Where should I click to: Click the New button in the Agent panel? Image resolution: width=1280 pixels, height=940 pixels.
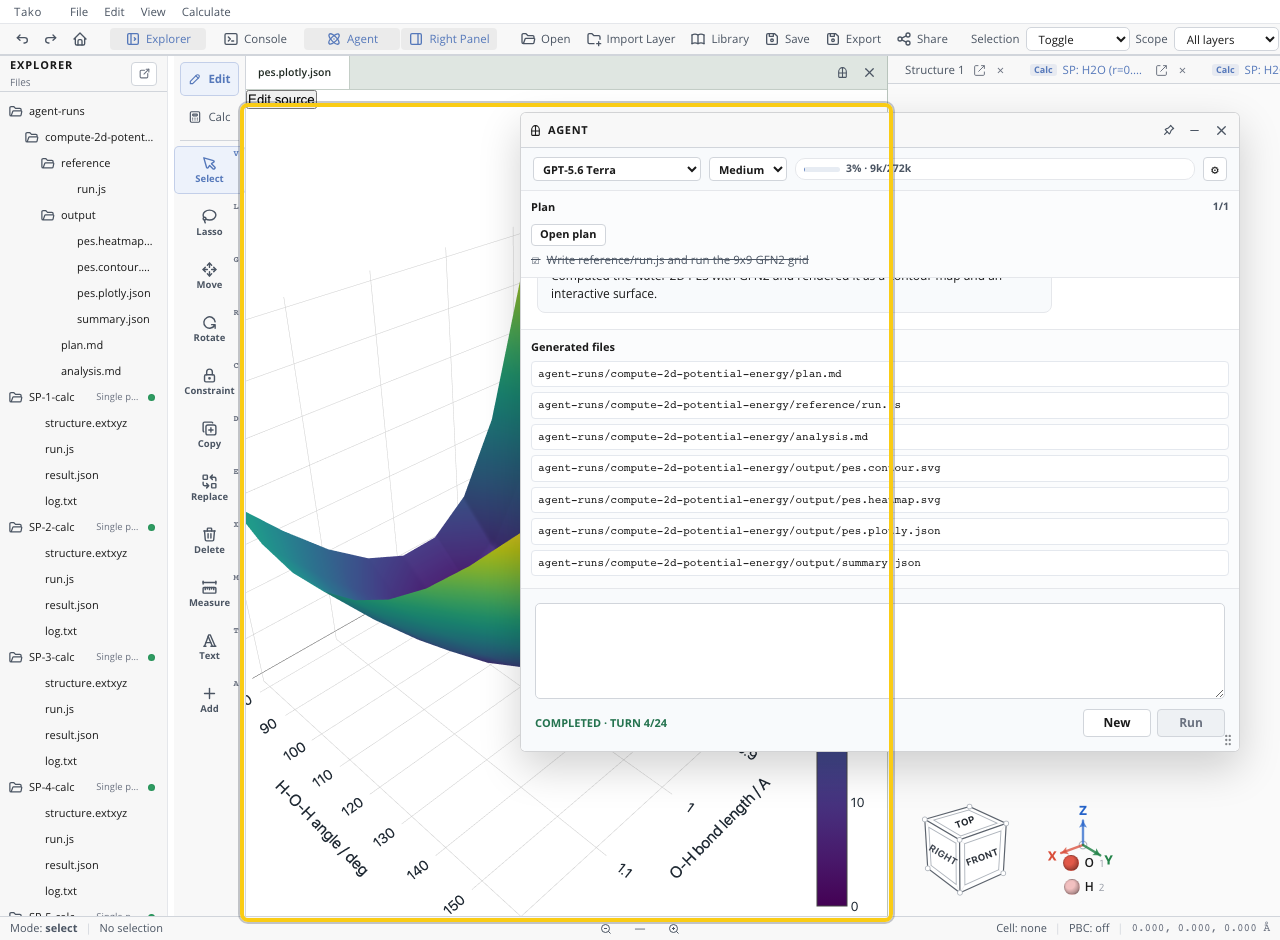pyautogui.click(x=1116, y=722)
